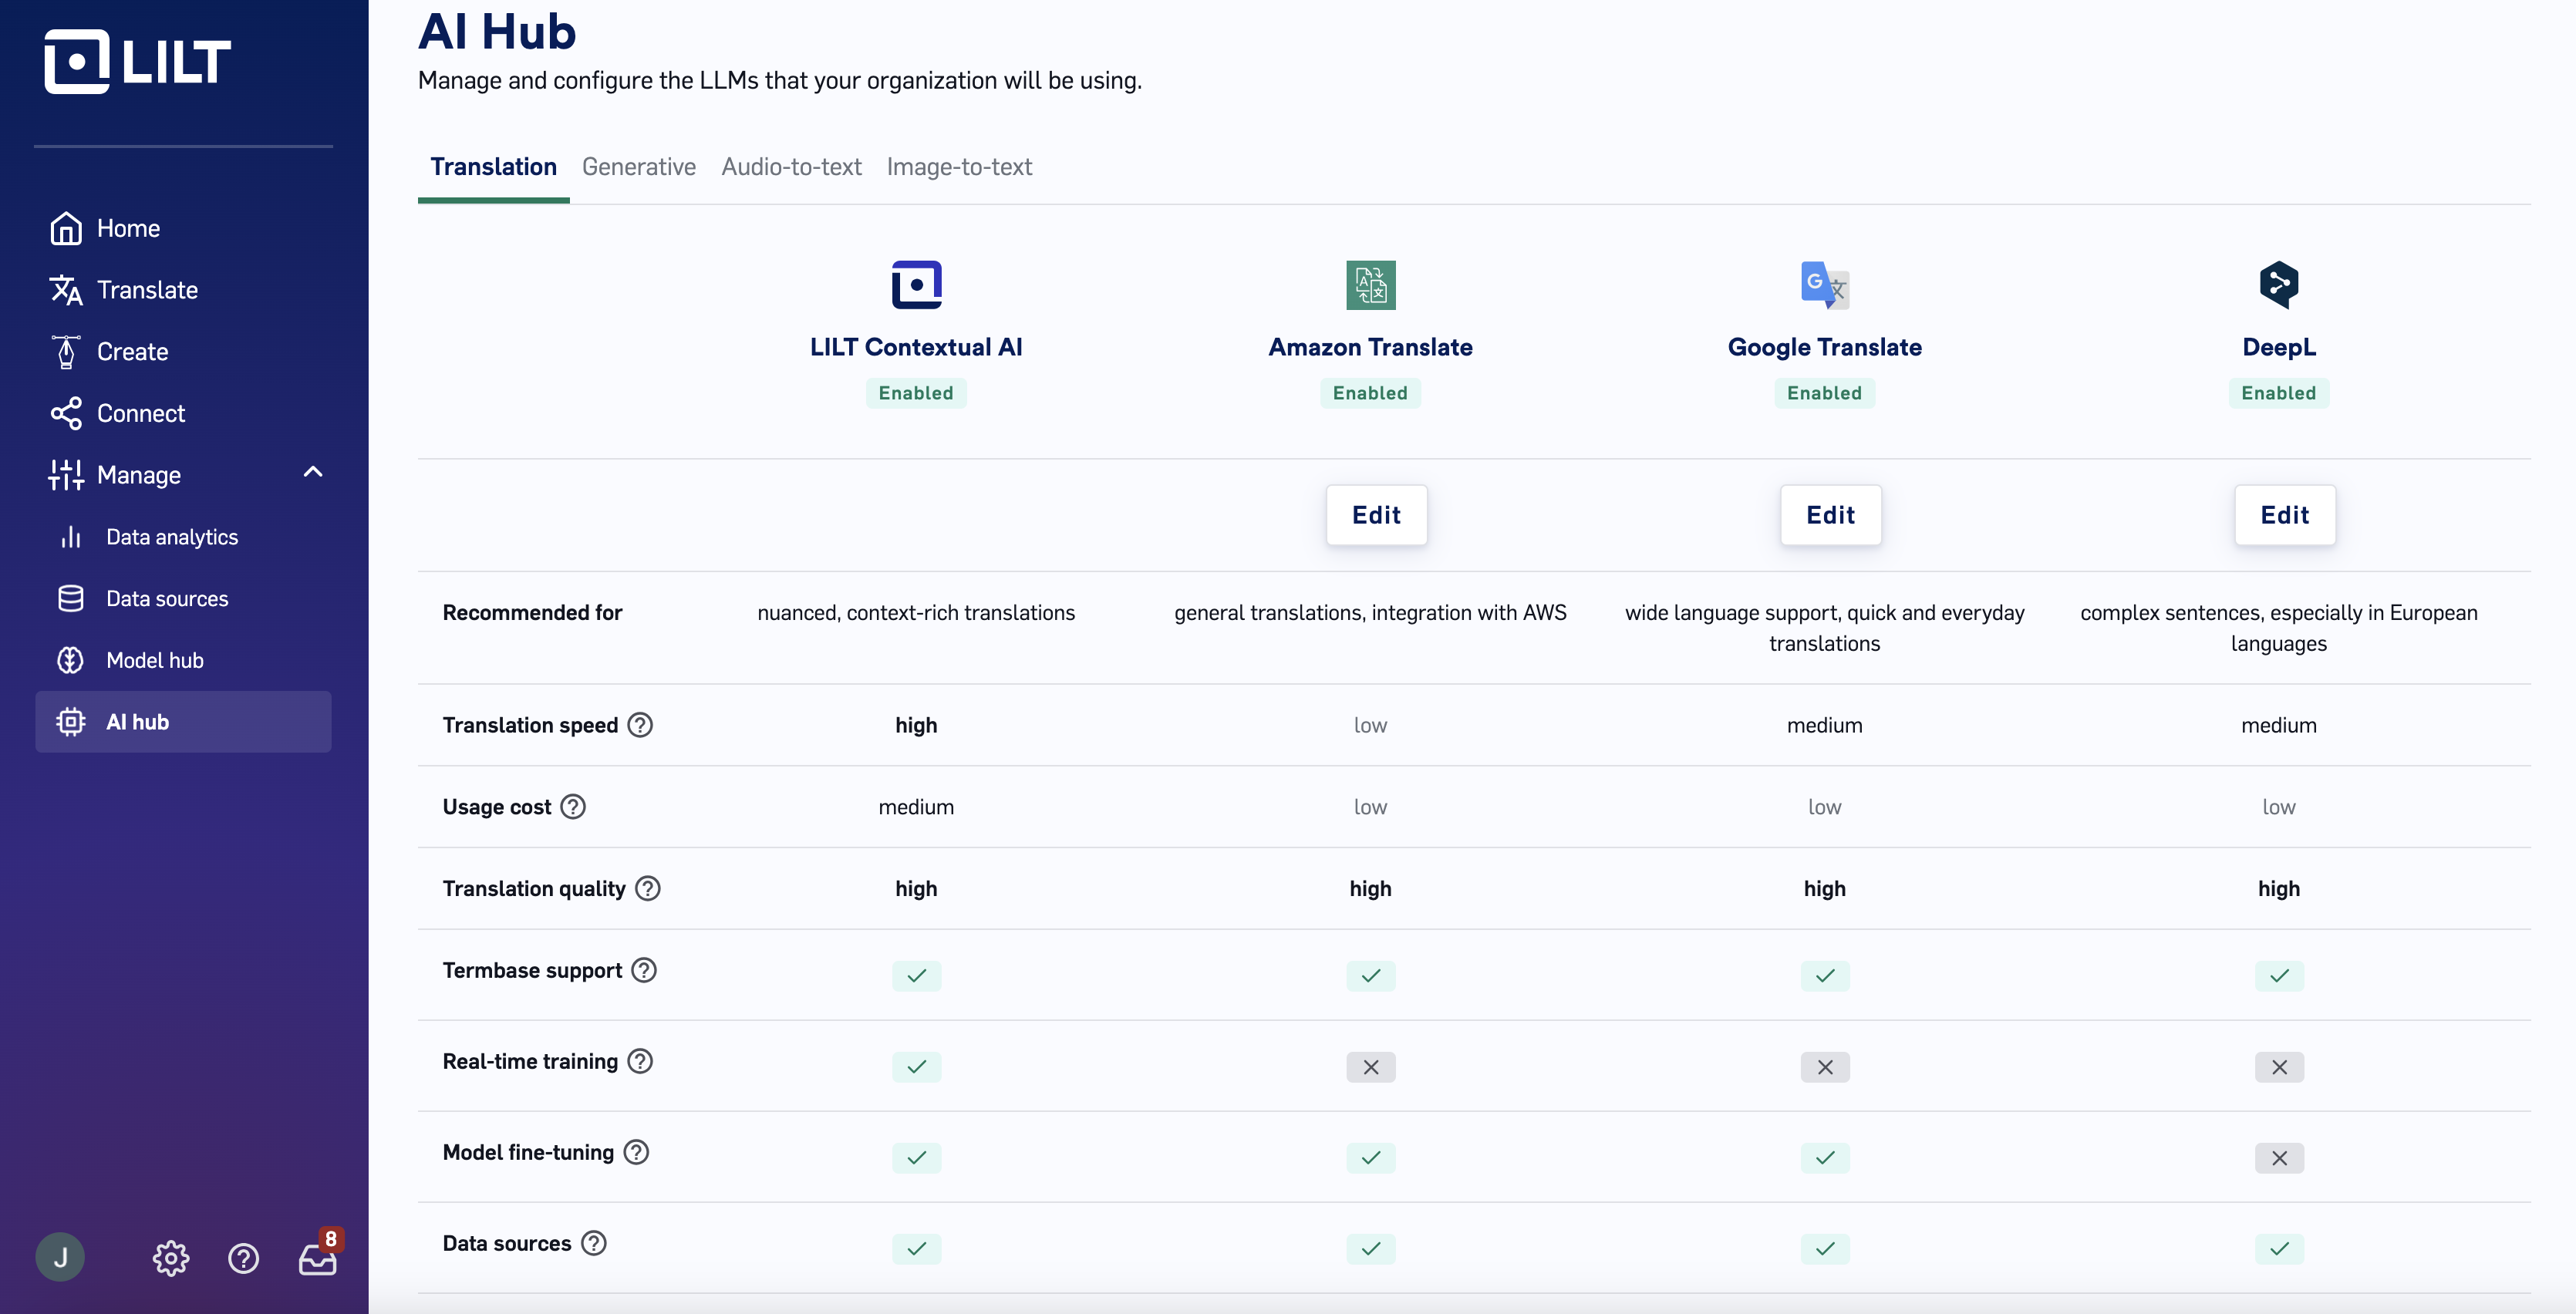
Task: Switch to the Image-to-text tab
Action: 959,167
